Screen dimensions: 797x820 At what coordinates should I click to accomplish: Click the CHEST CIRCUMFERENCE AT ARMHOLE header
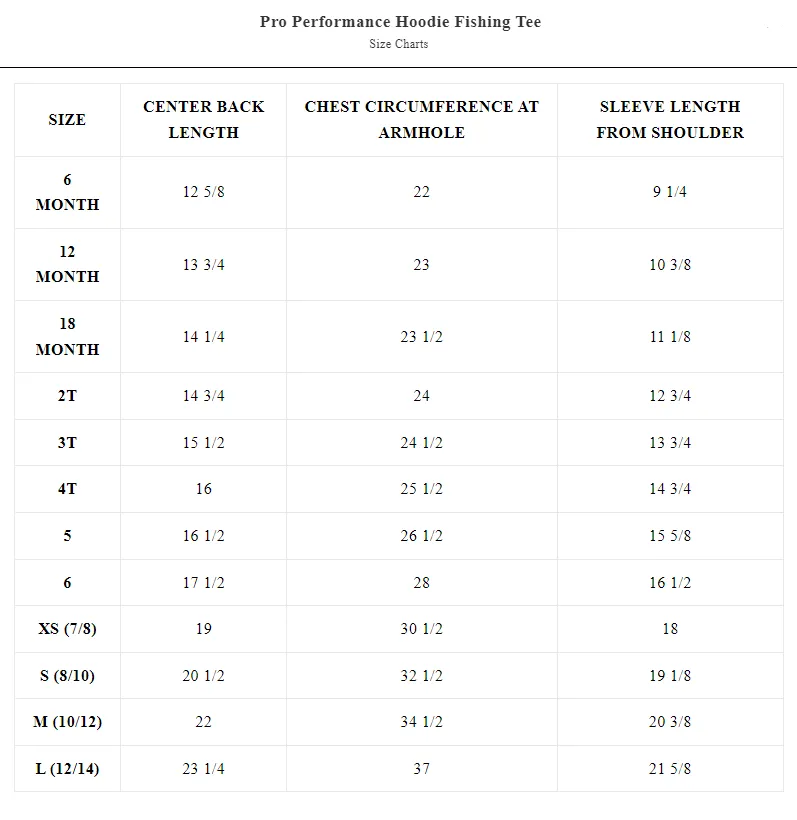coord(422,119)
